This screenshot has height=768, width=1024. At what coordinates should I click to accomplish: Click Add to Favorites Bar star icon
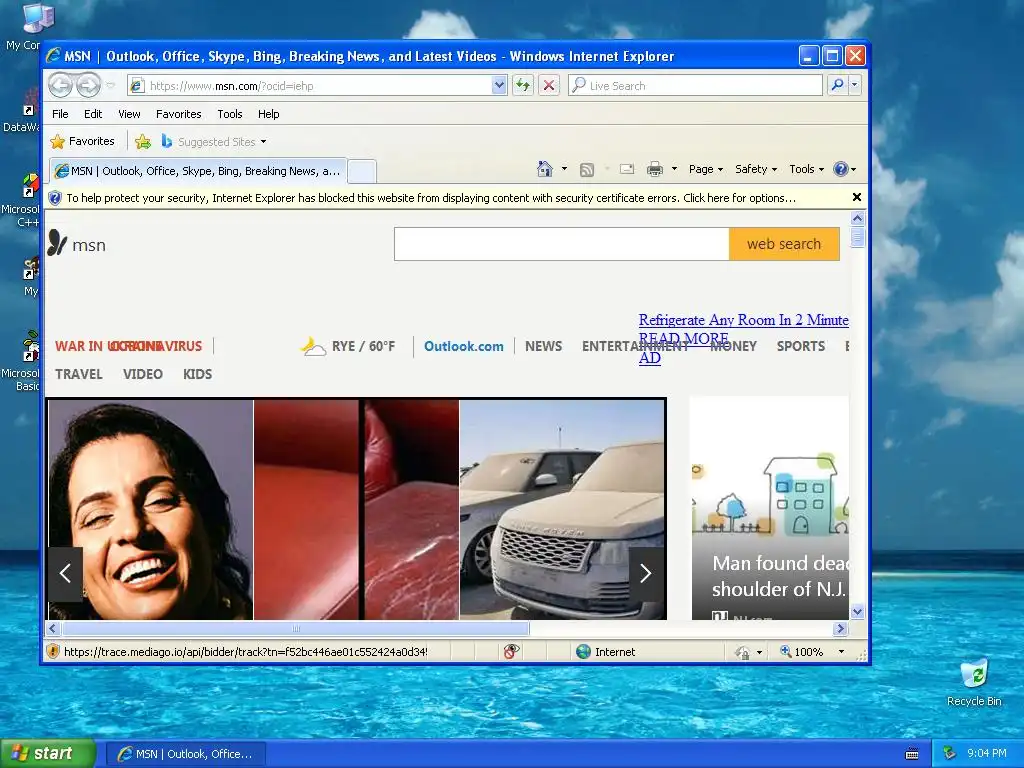(143, 141)
